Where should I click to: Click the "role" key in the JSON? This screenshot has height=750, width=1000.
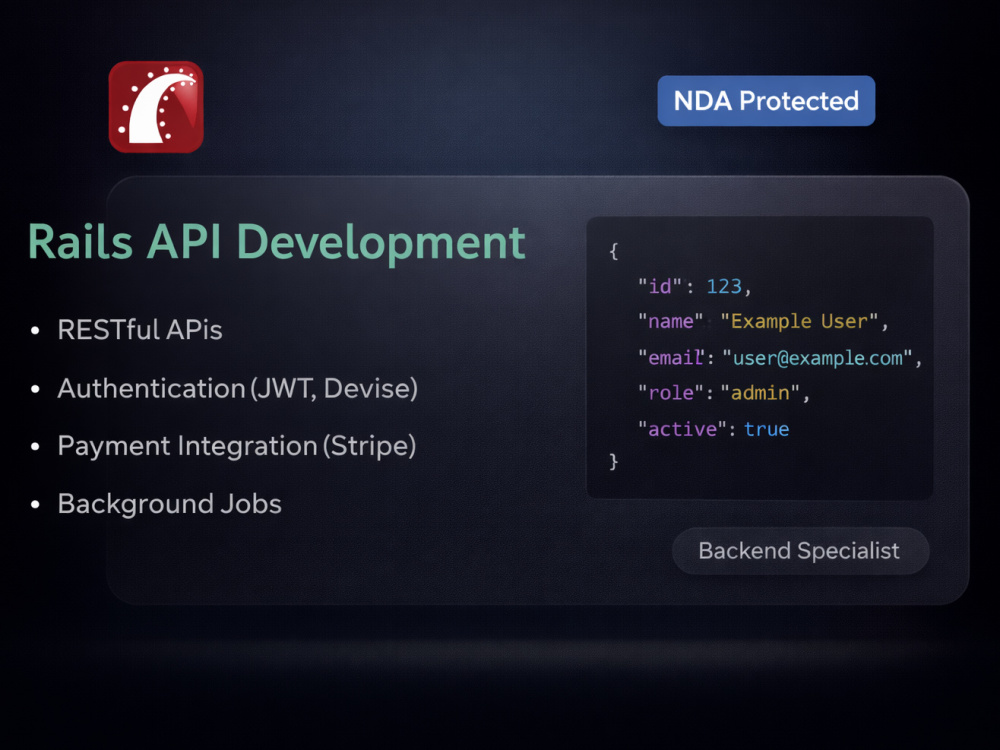671,393
